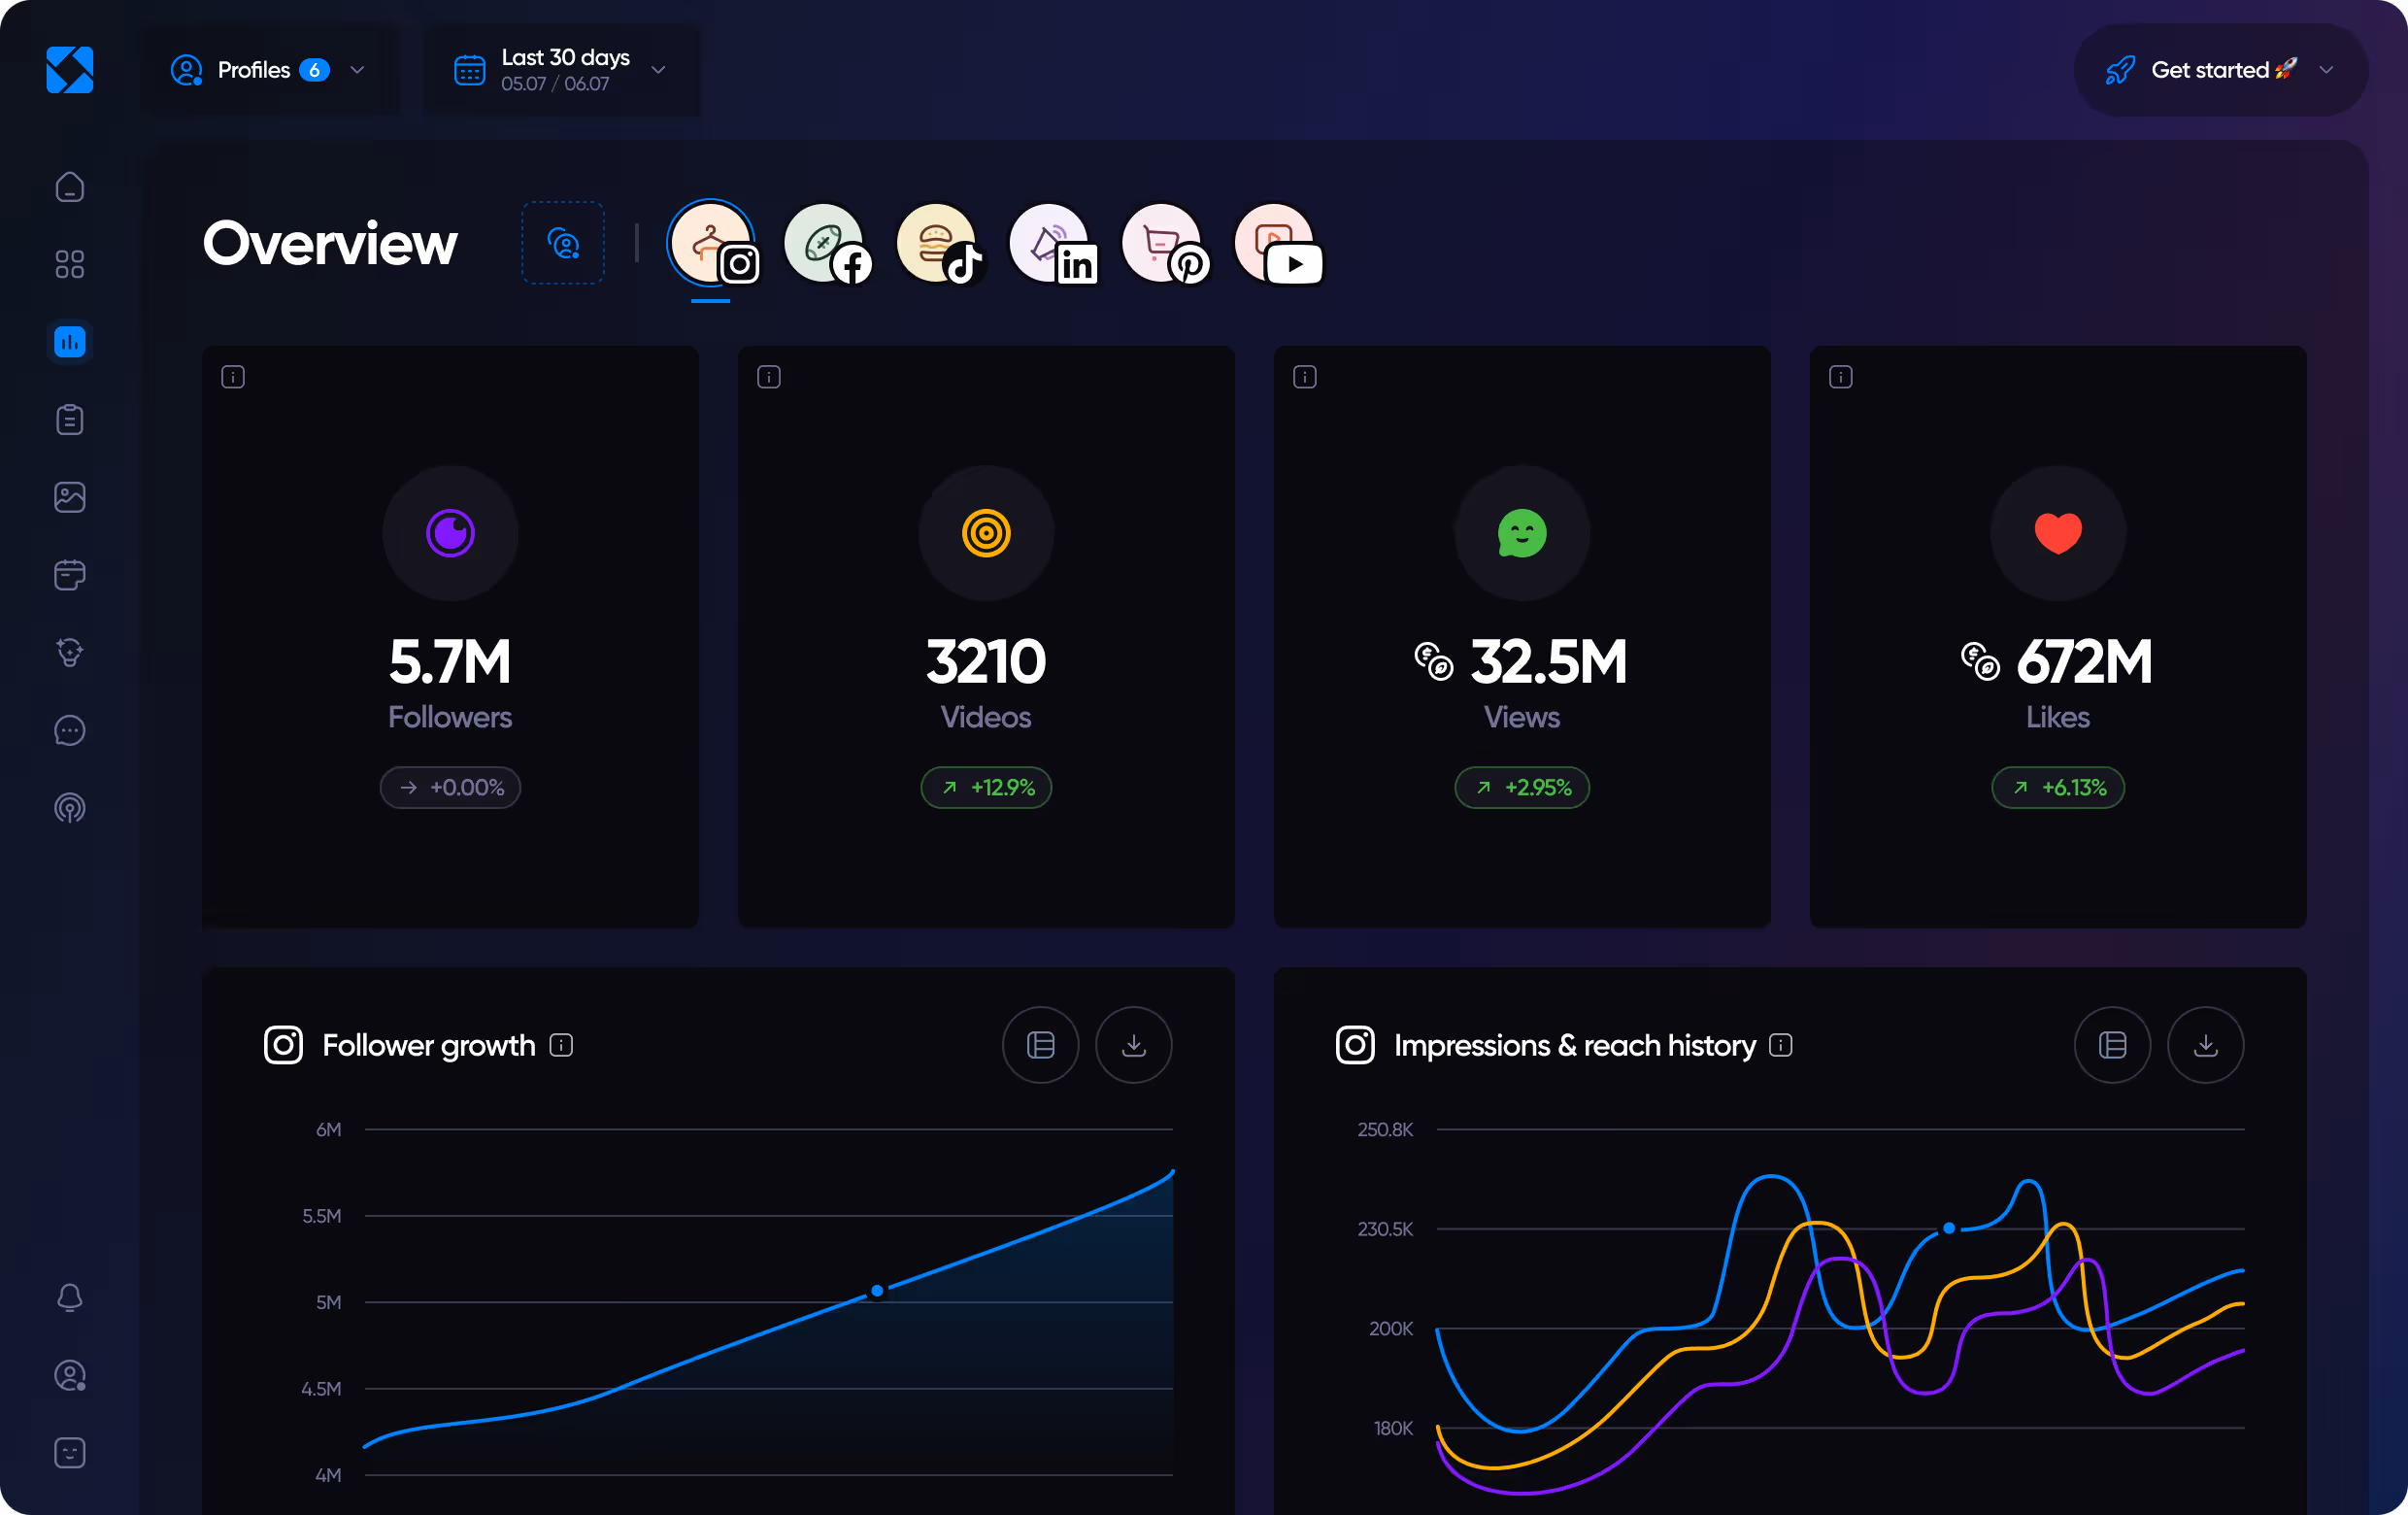Select the analytics bar chart sidebar icon
This screenshot has height=1515, width=2408.
point(70,342)
